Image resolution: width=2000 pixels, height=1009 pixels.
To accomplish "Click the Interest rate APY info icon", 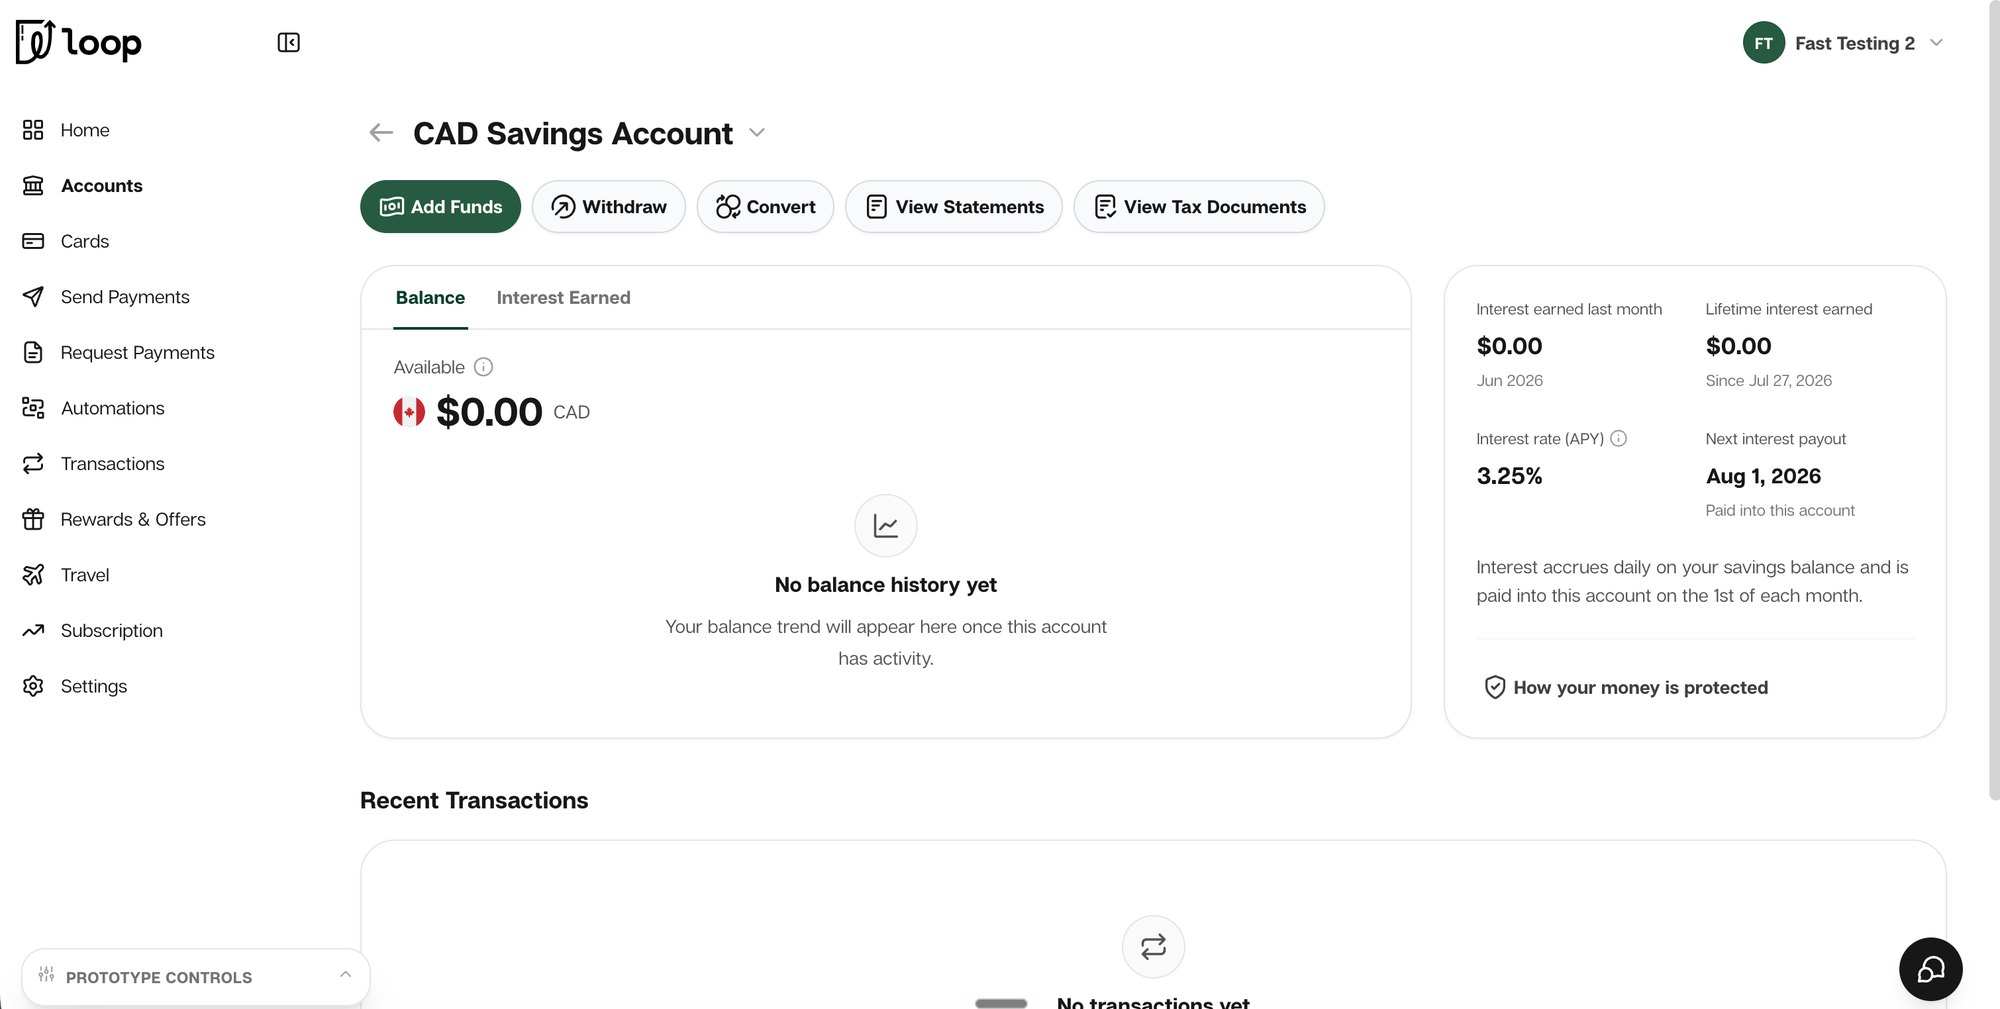I will click(x=1618, y=438).
